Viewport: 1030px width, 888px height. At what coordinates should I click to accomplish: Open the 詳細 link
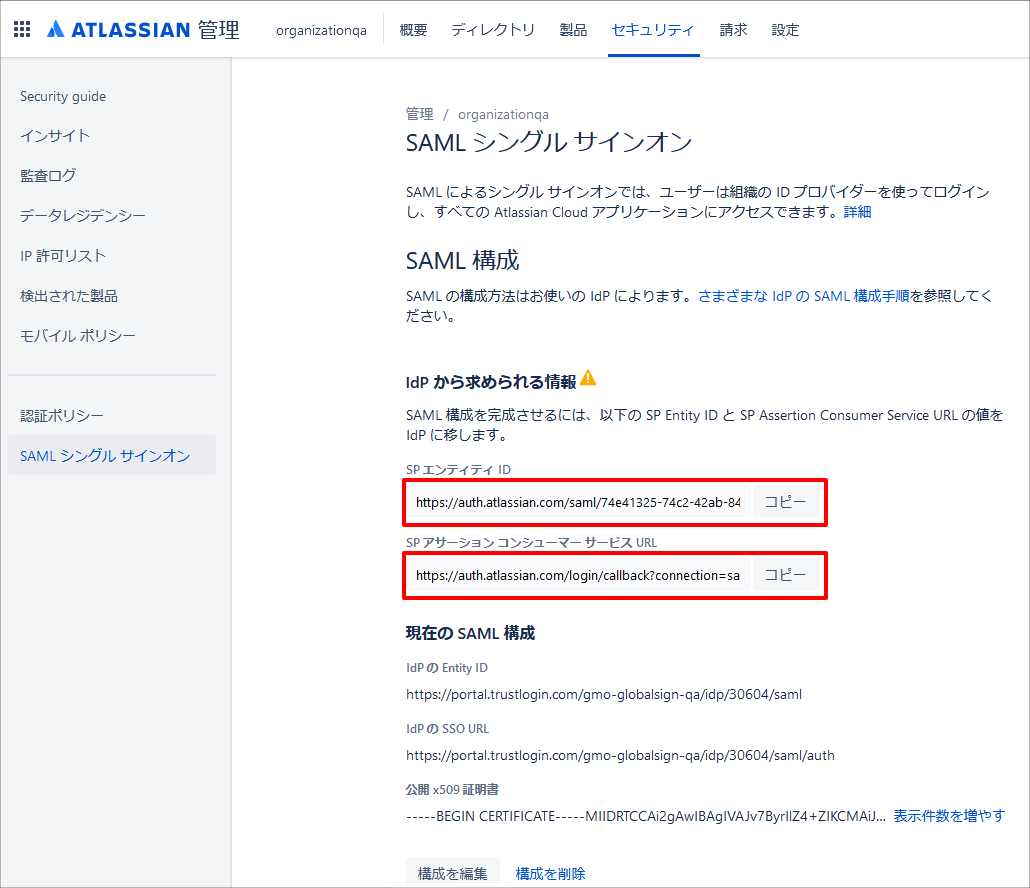click(857, 212)
